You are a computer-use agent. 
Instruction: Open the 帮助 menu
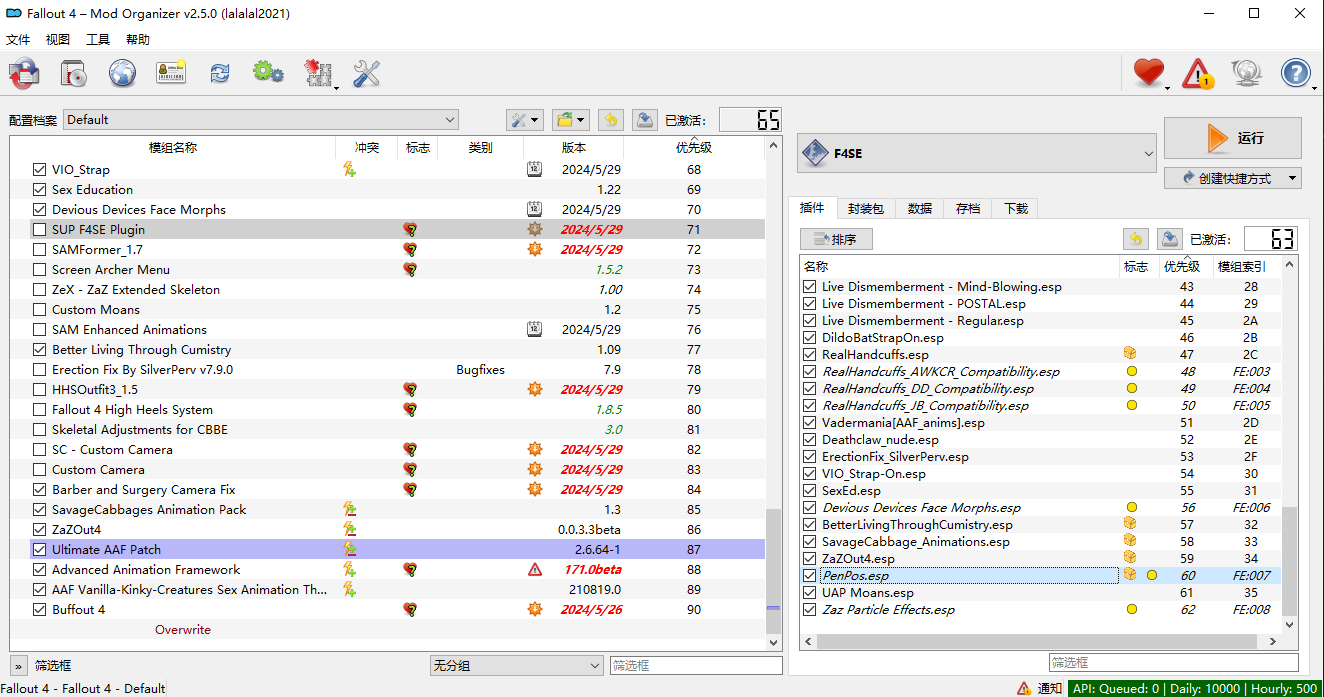coord(138,40)
